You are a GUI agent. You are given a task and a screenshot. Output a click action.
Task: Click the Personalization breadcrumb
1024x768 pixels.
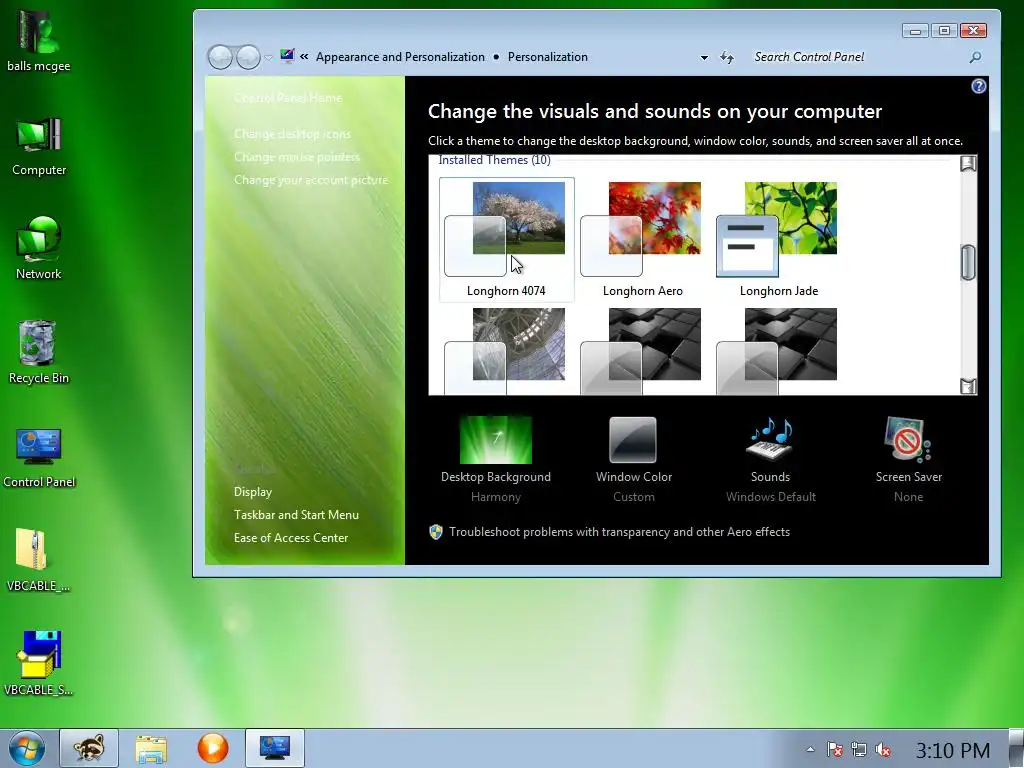548,57
